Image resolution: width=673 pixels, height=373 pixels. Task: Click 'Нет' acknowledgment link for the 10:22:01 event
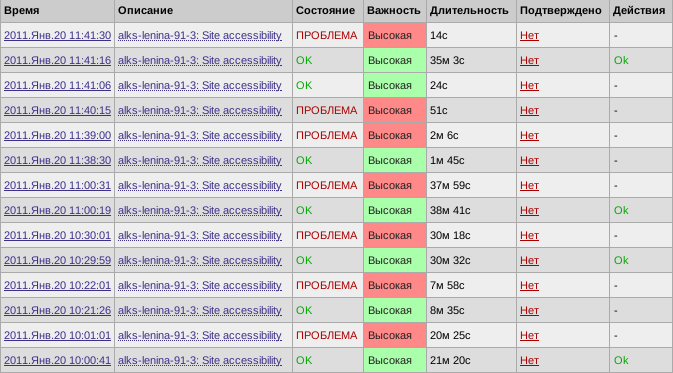coord(529,285)
